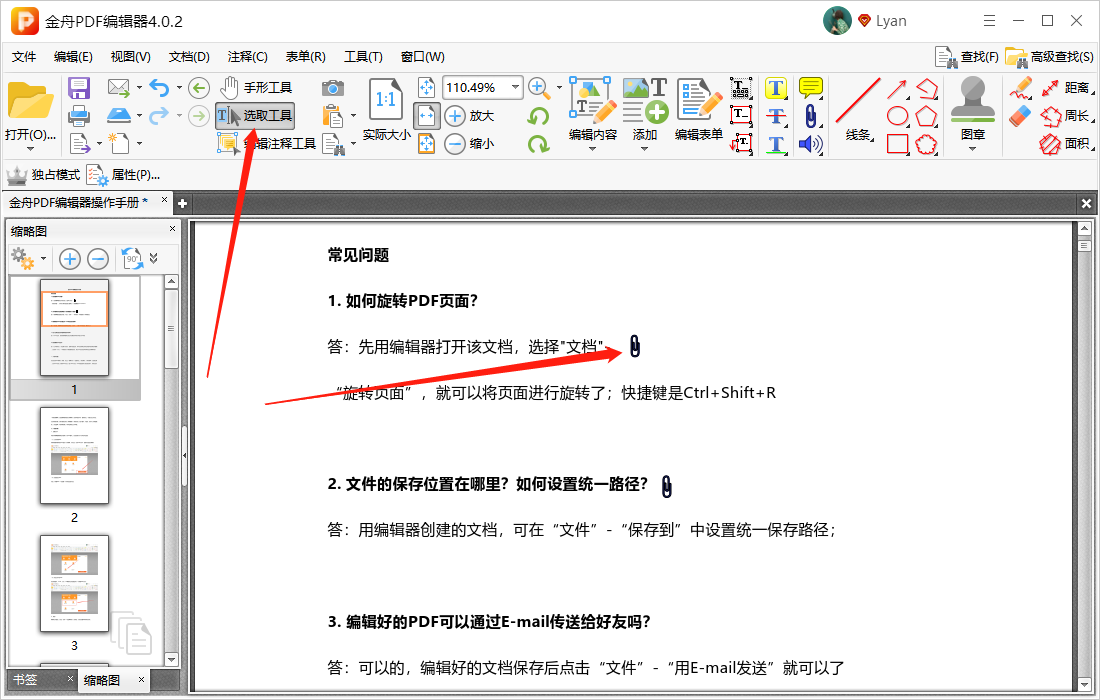Screen dimensions: 1100x700
Task: Select the Area (面积) measure tool
Action: pos(1066,144)
